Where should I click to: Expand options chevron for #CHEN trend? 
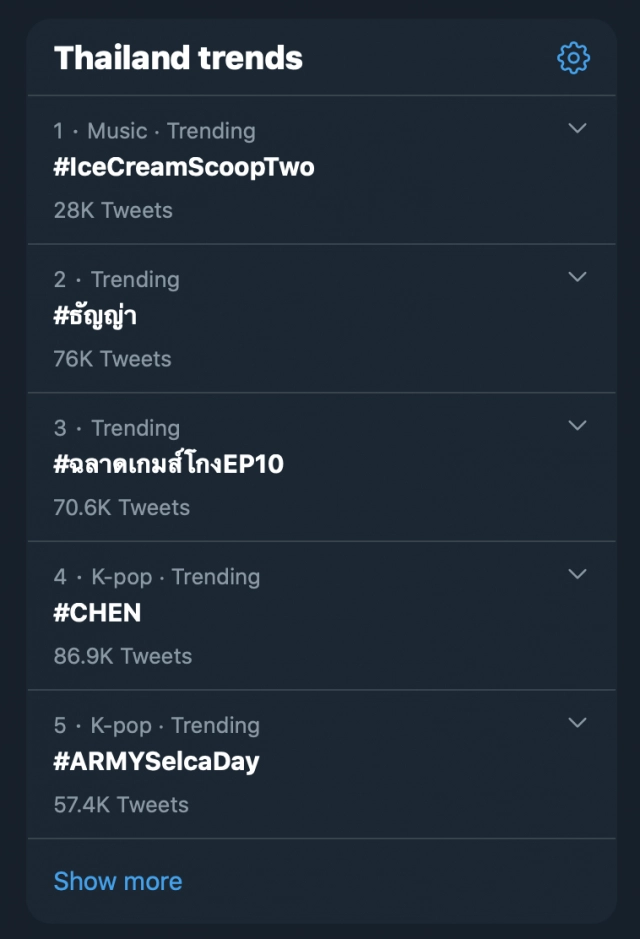pyautogui.click(x=577, y=574)
